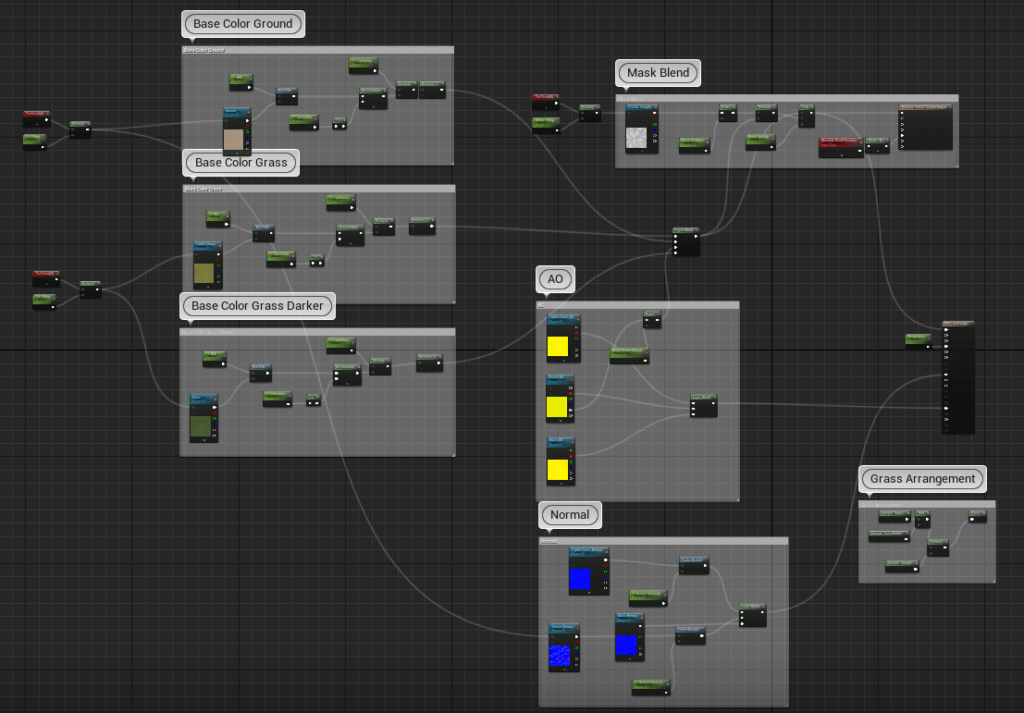Toggle pin visibility on the Lerp node in AO
The height and width of the screenshot is (713, 1024).
point(715,395)
